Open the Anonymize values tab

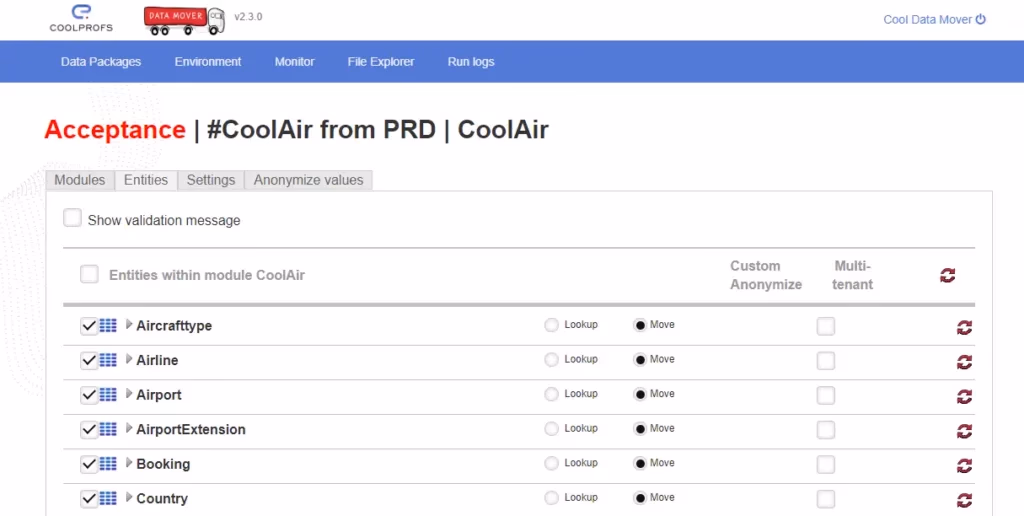point(309,180)
